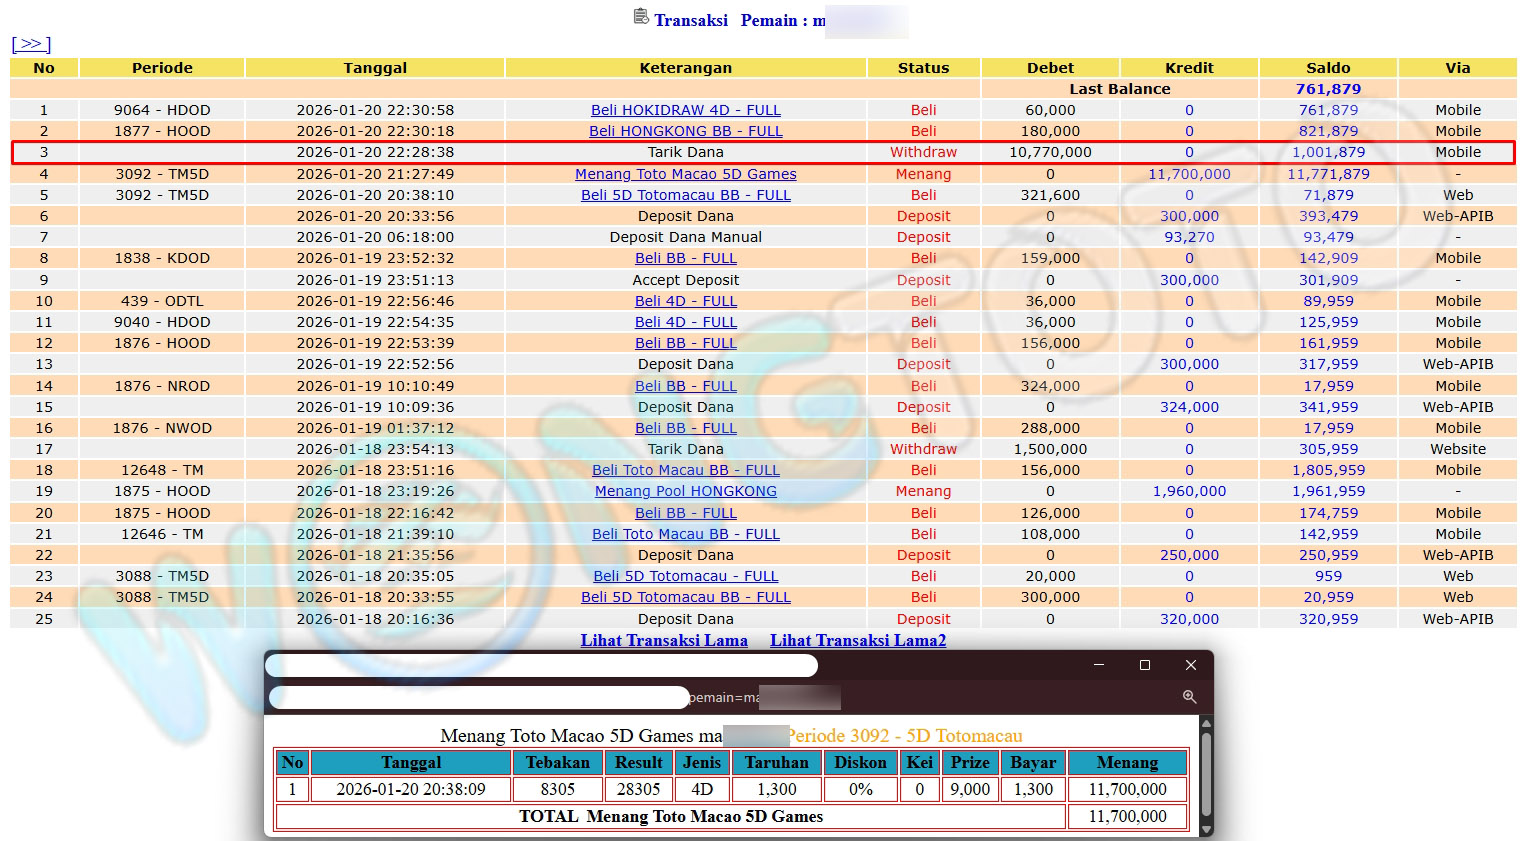Screen dimensions: 1526x841
Task: Open Beli Toto Macau BB - FULL for 12648 - TM
Action: pos(685,470)
